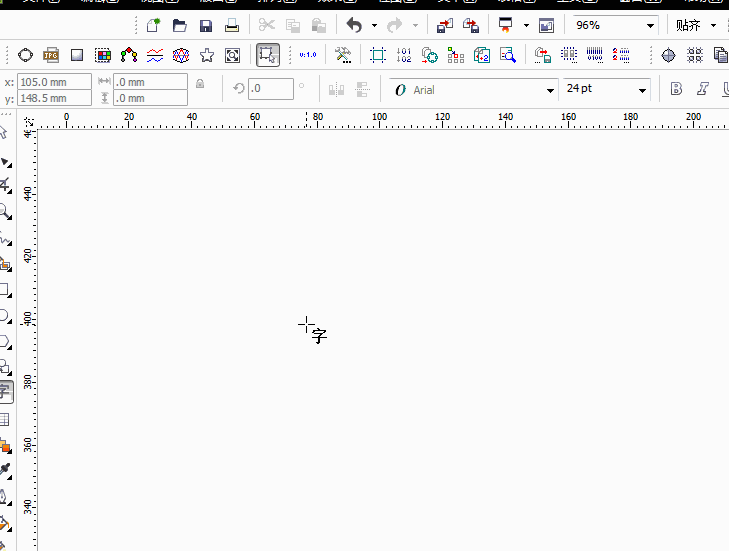The width and height of the screenshot is (729, 551).
Task: Click the Redo arrow
Action: (x=395, y=25)
